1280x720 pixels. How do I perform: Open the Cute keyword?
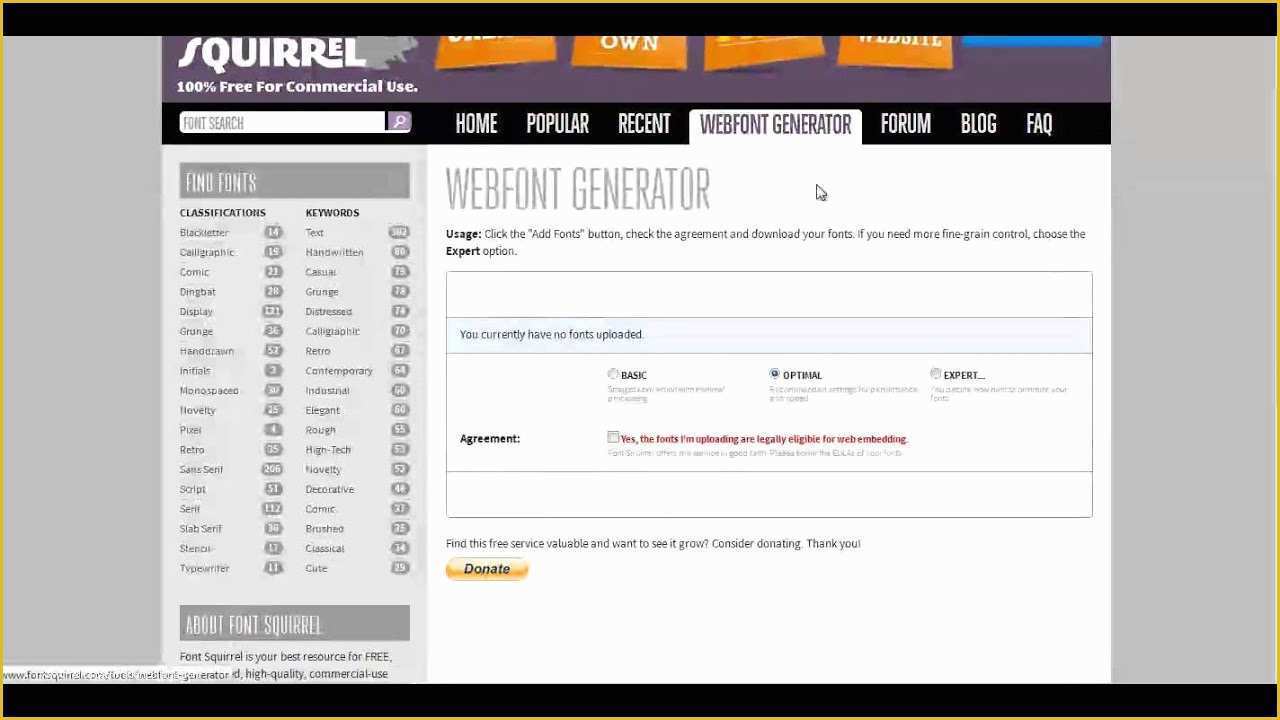click(x=316, y=568)
